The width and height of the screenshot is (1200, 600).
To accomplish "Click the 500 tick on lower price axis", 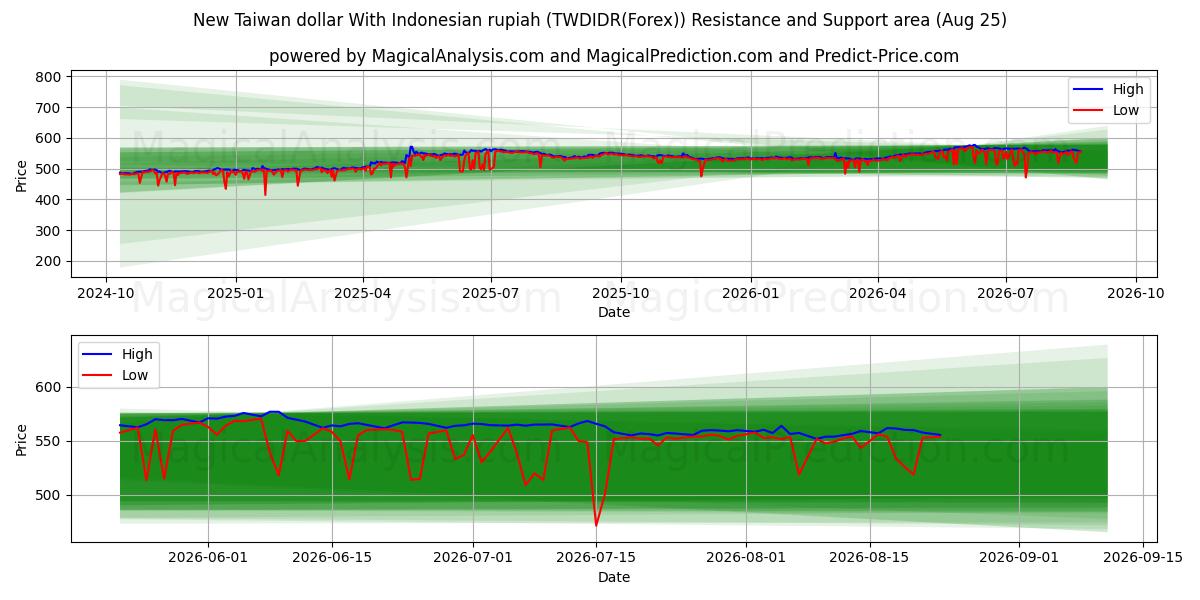I will point(48,495).
